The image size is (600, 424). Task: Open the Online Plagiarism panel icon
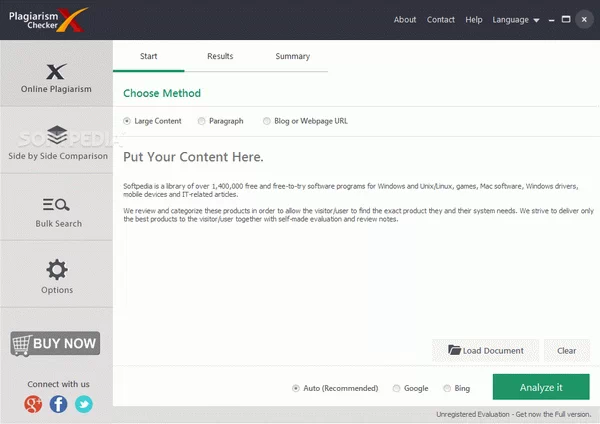(56, 71)
